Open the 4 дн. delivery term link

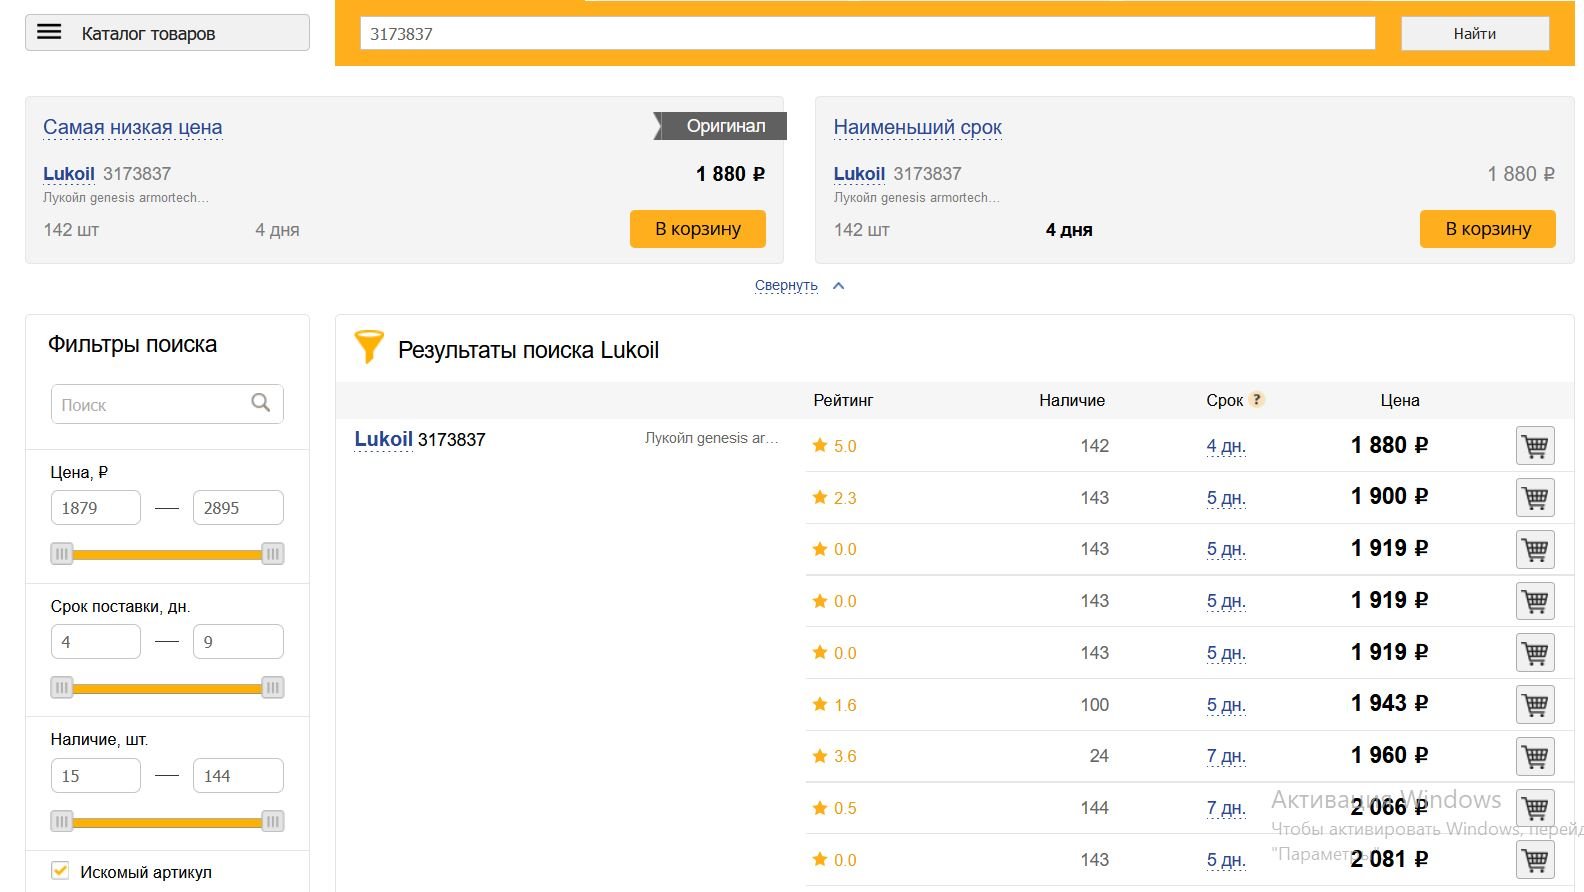tap(1226, 446)
